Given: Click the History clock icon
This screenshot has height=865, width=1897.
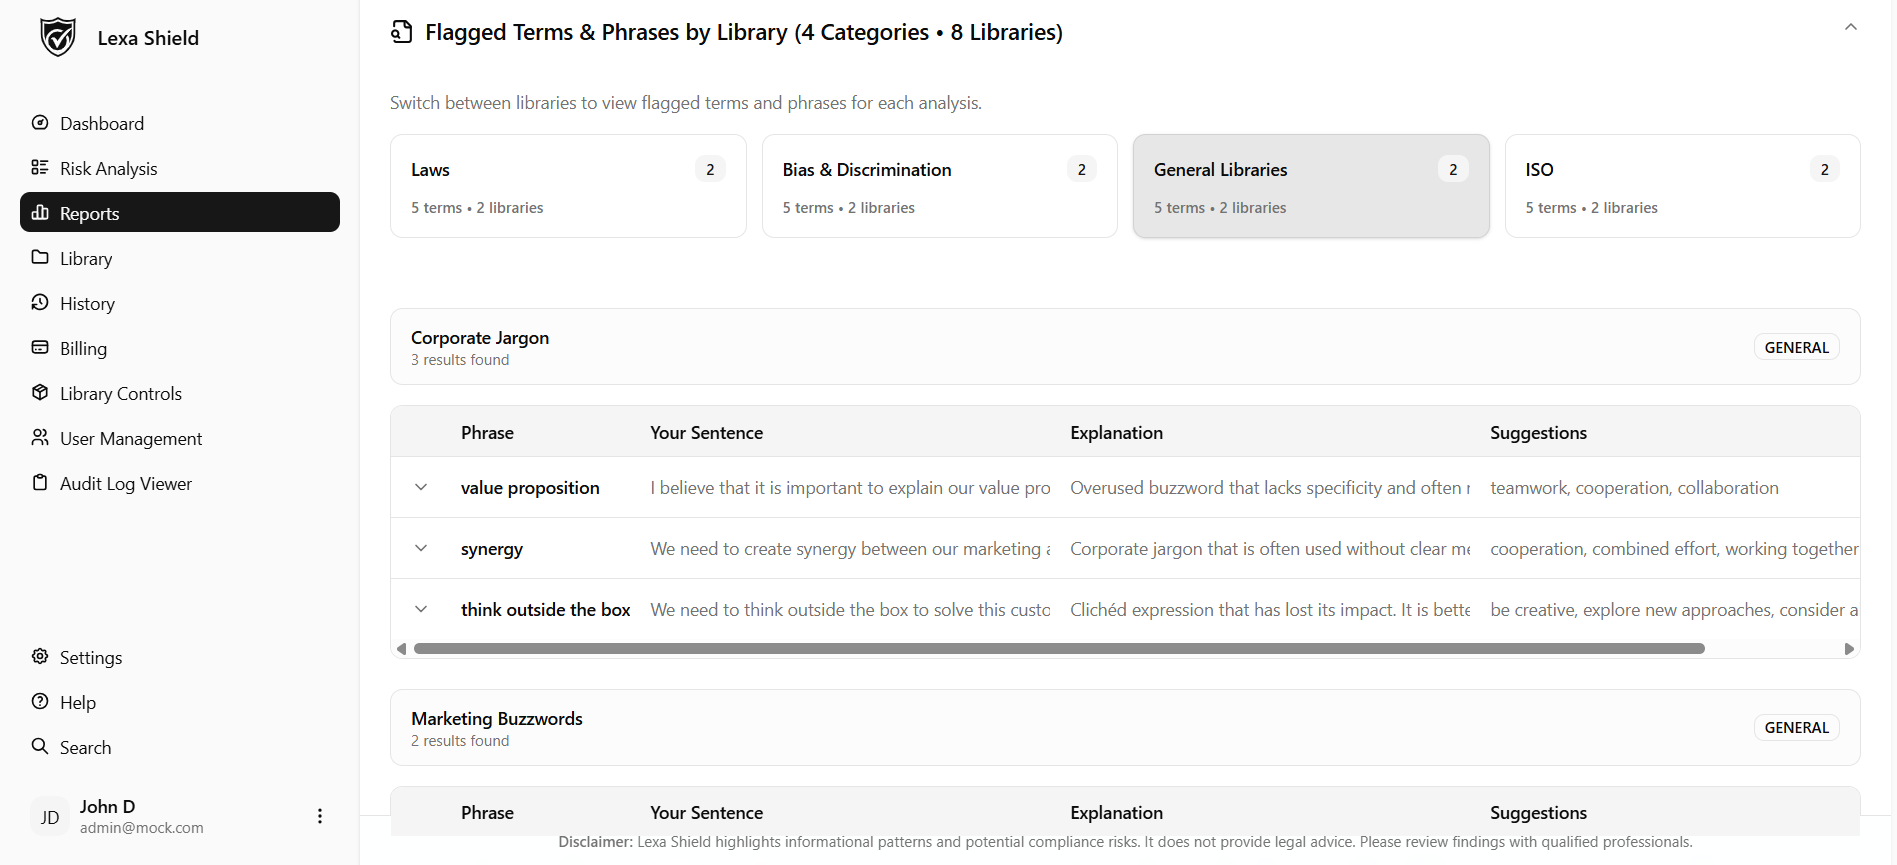Looking at the screenshot, I should pyautogui.click(x=40, y=303).
